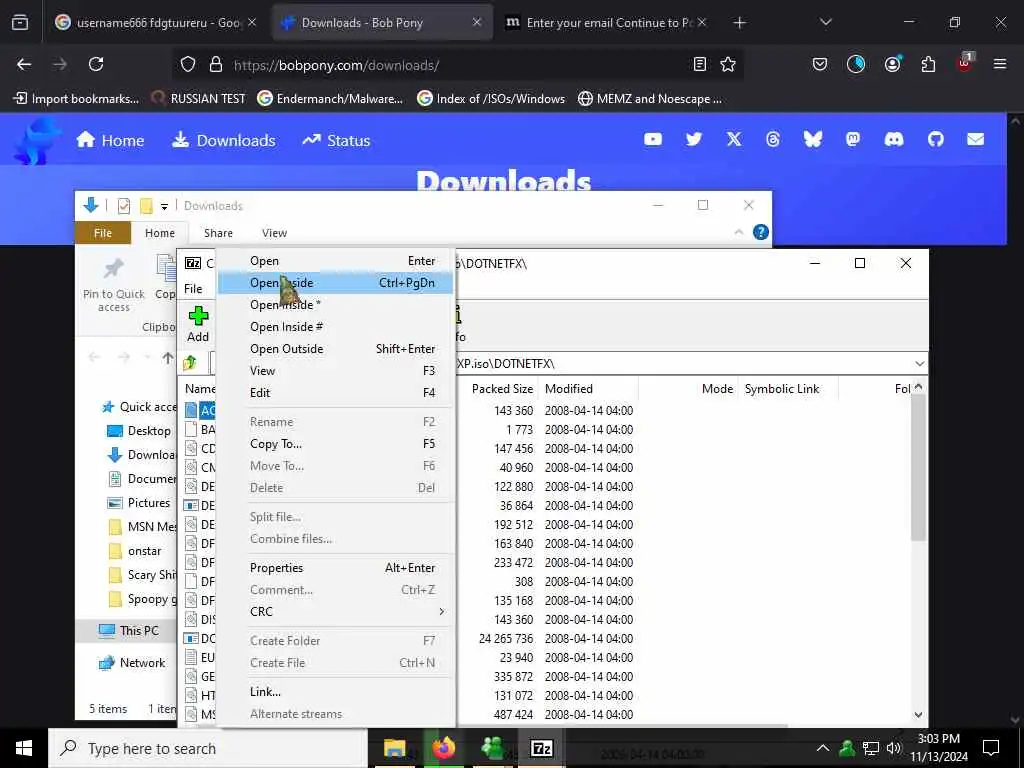Click the email envelope icon

point(976,139)
